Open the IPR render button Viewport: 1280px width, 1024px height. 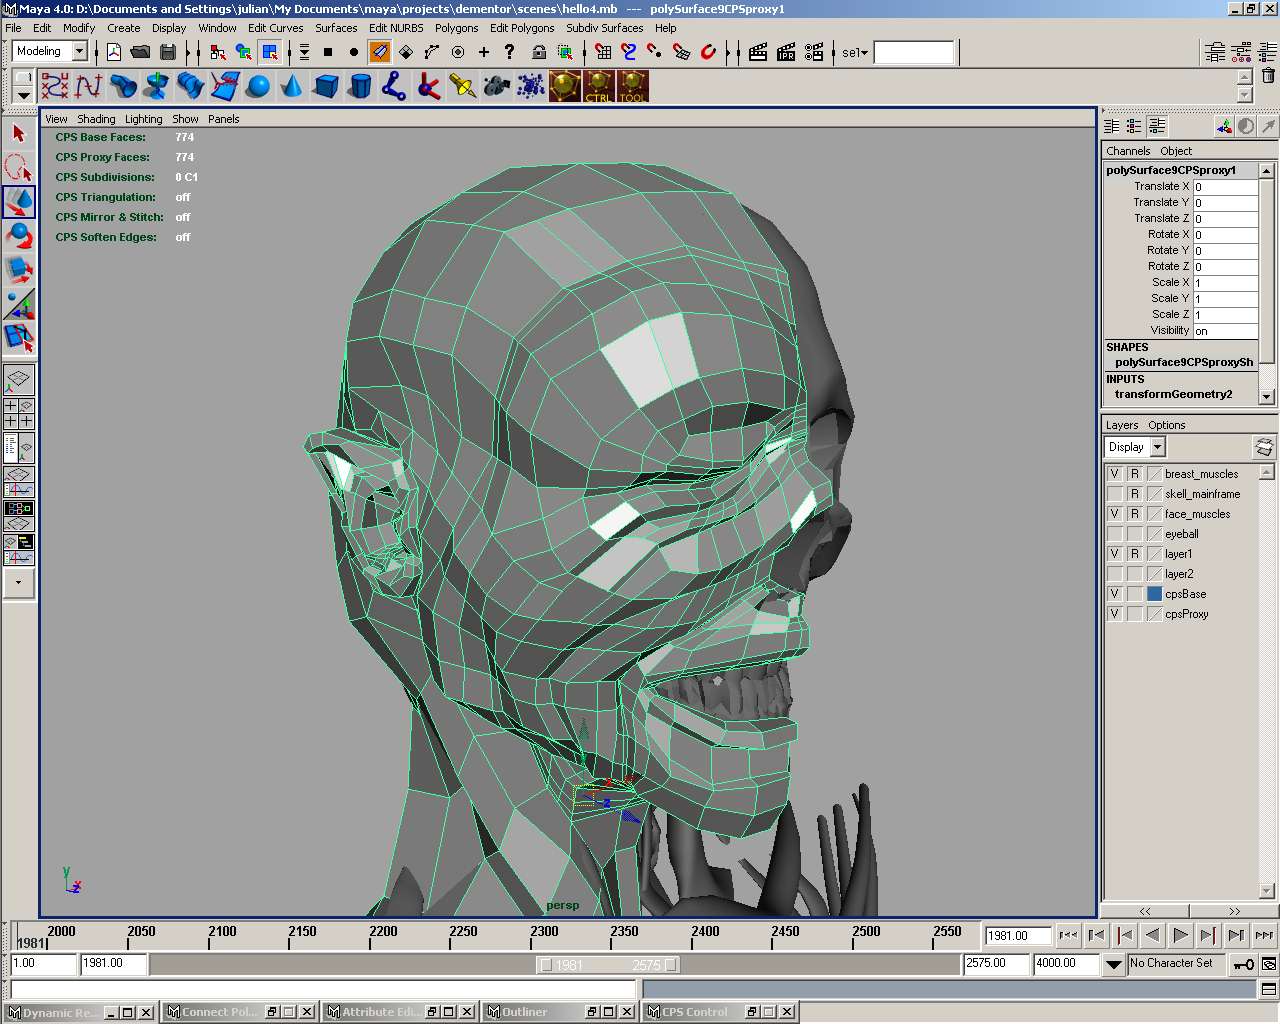click(x=786, y=52)
